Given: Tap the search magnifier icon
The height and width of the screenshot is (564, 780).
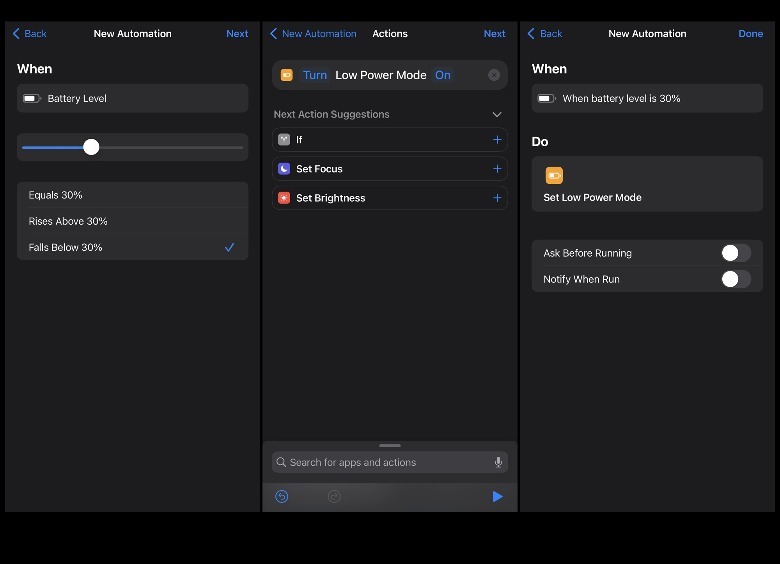Looking at the screenshot, I should 281,462.
